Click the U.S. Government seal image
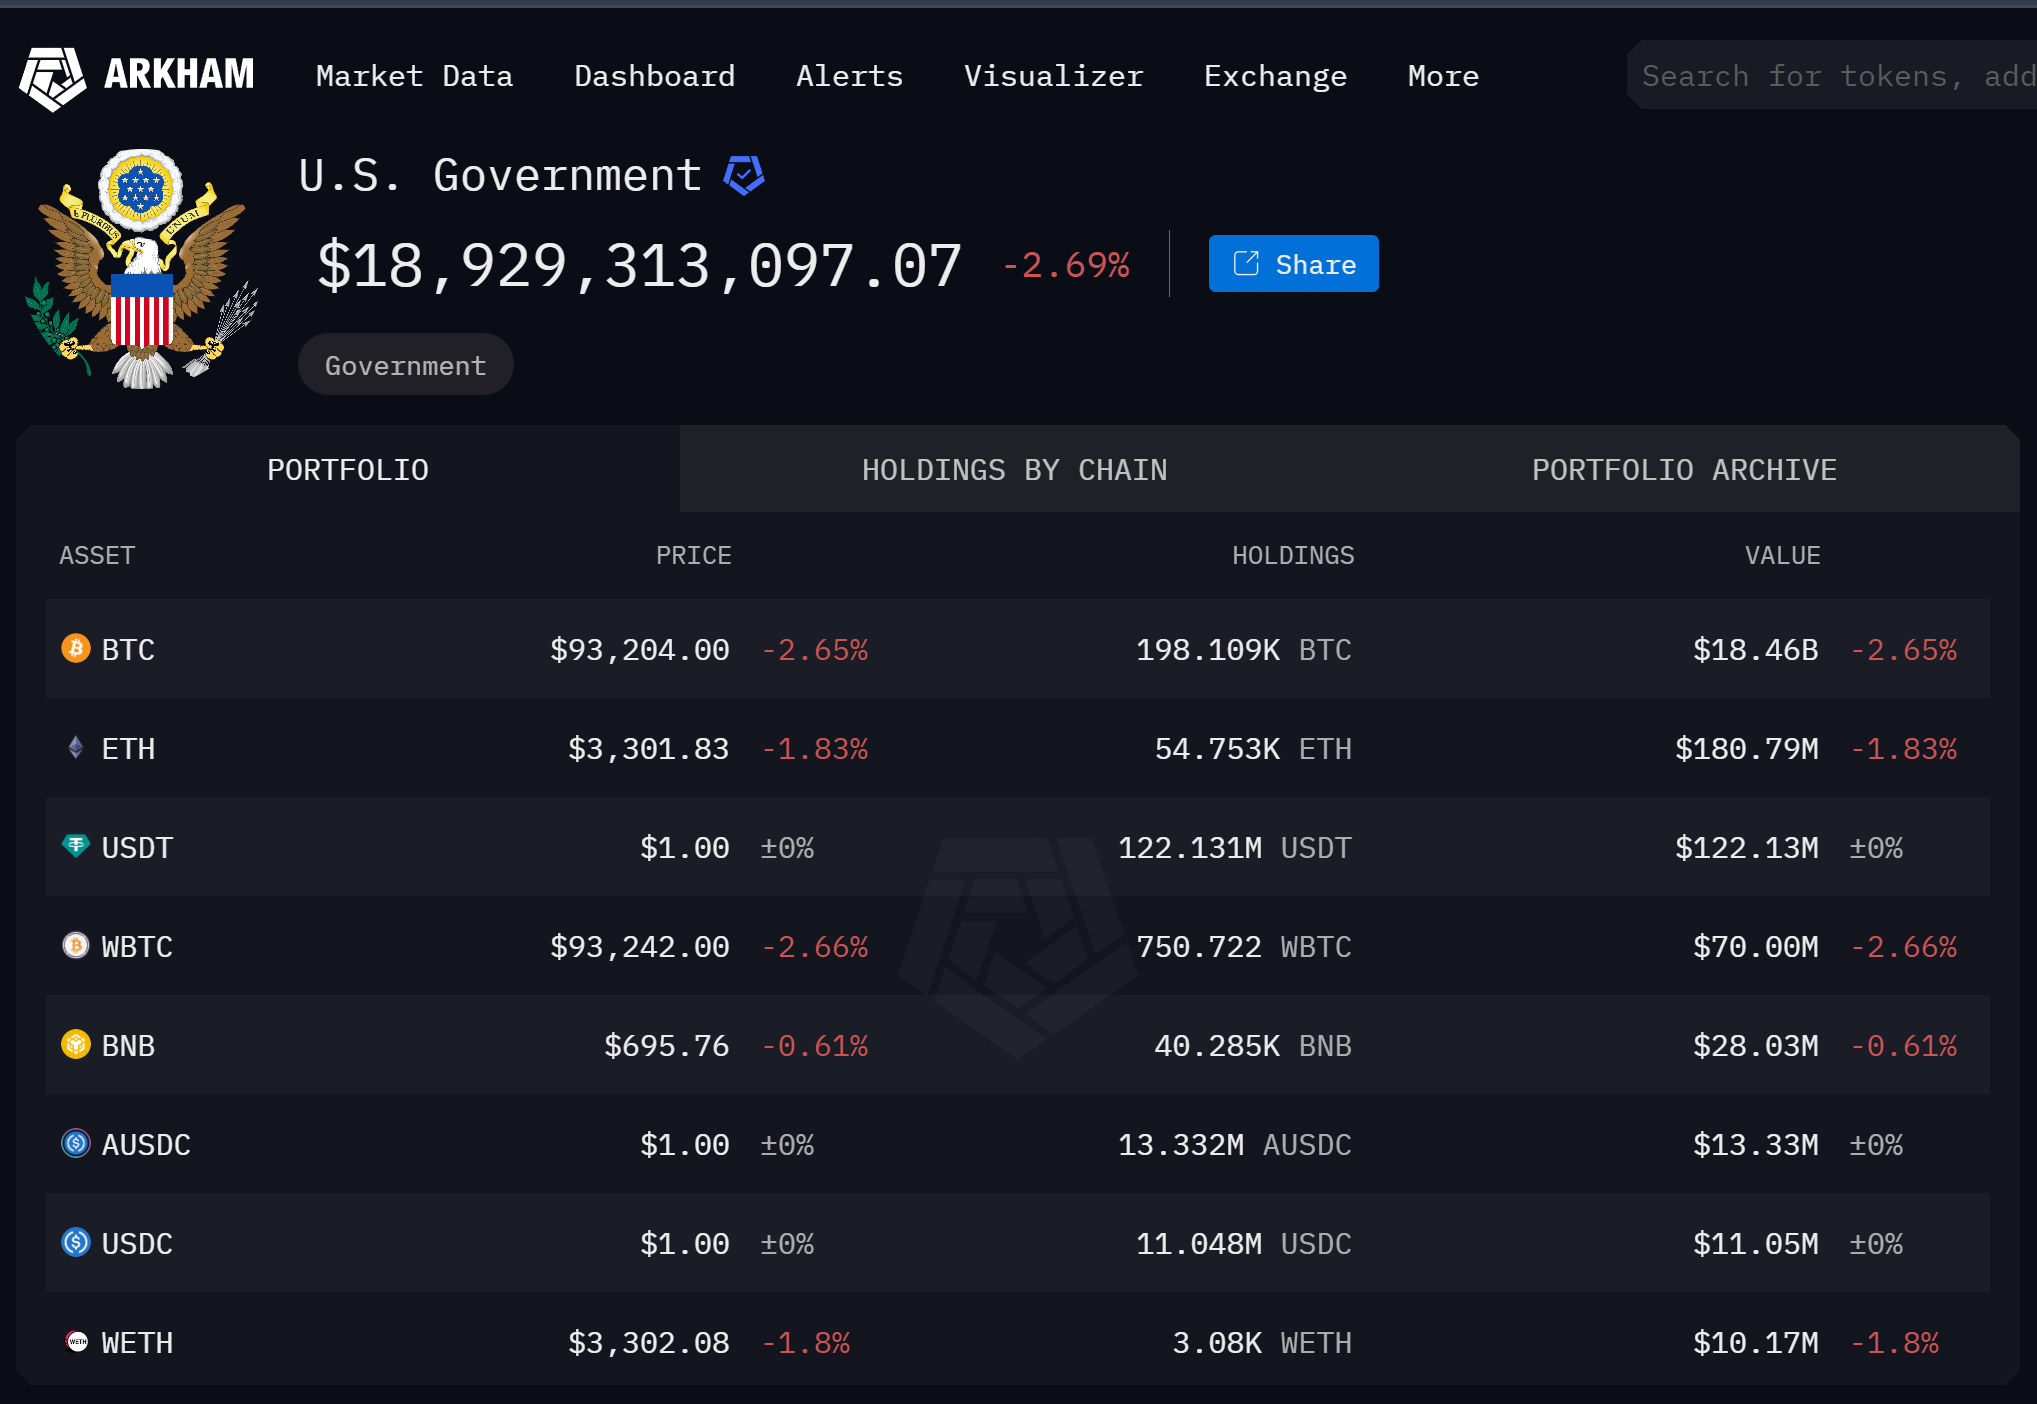This screenshot has height=1404, width=2037. [x=141, y=268]
